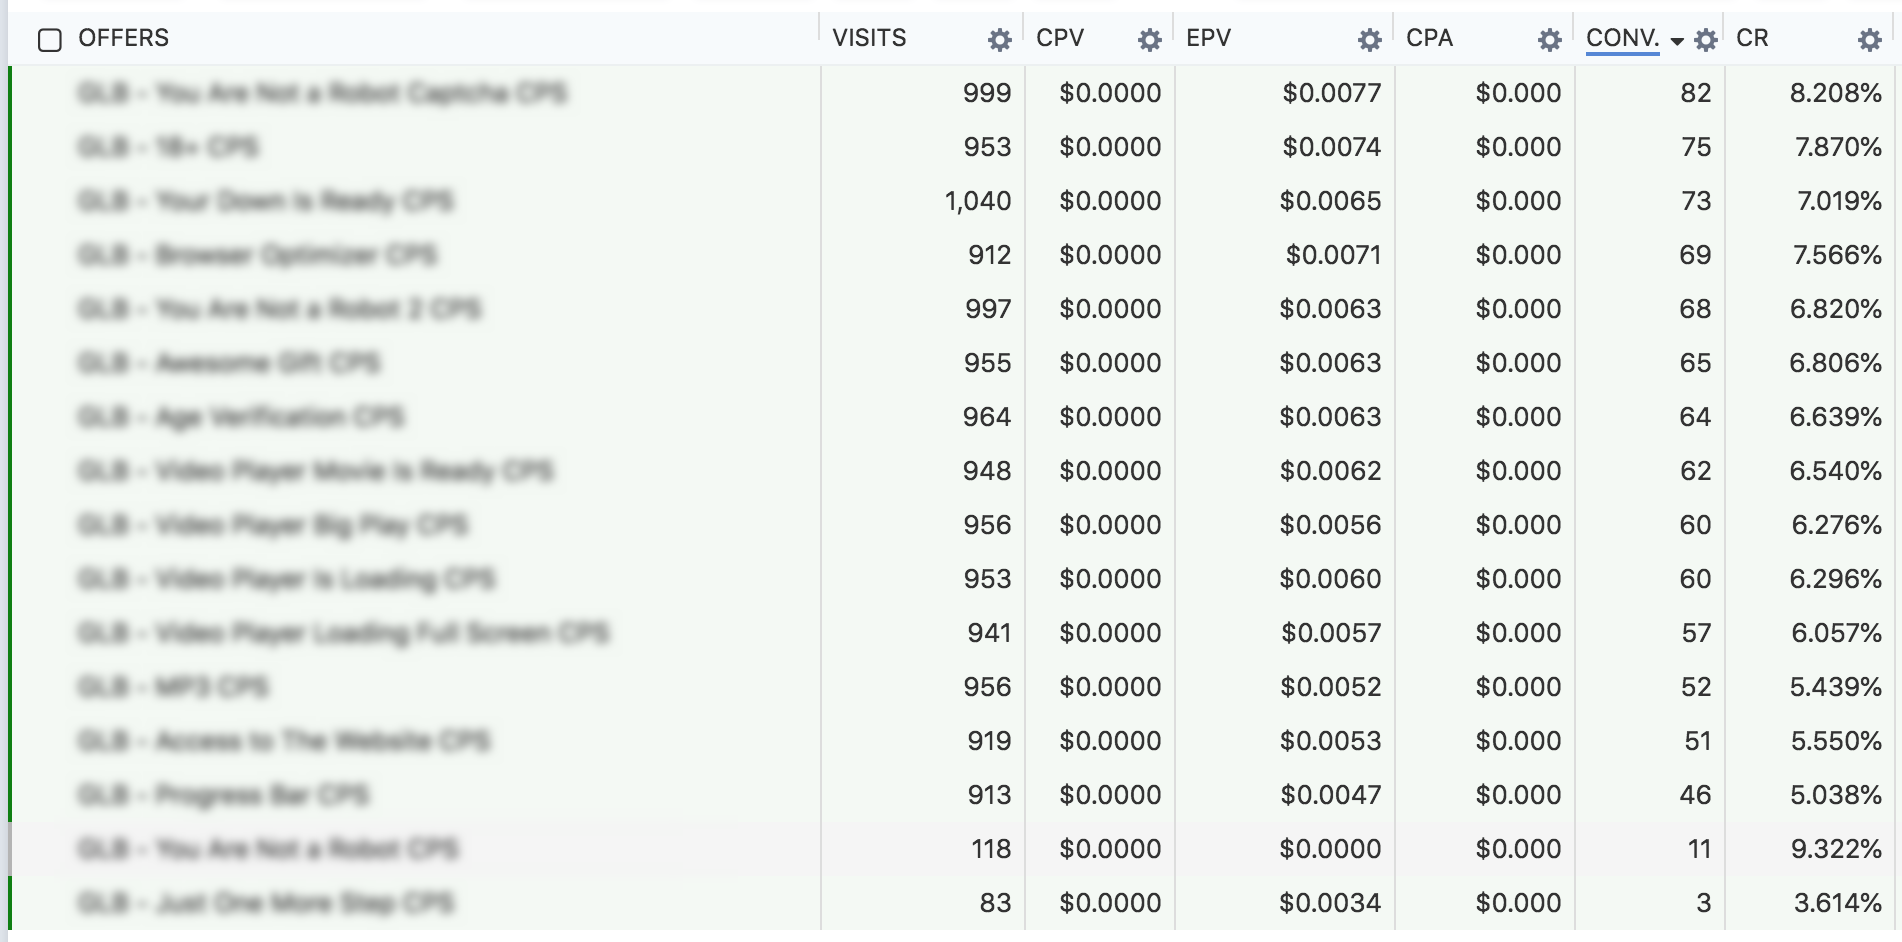This screenshot has height=942, width=1902.
Task: Sort the table by CR header
Action: tap(1752, 38)
